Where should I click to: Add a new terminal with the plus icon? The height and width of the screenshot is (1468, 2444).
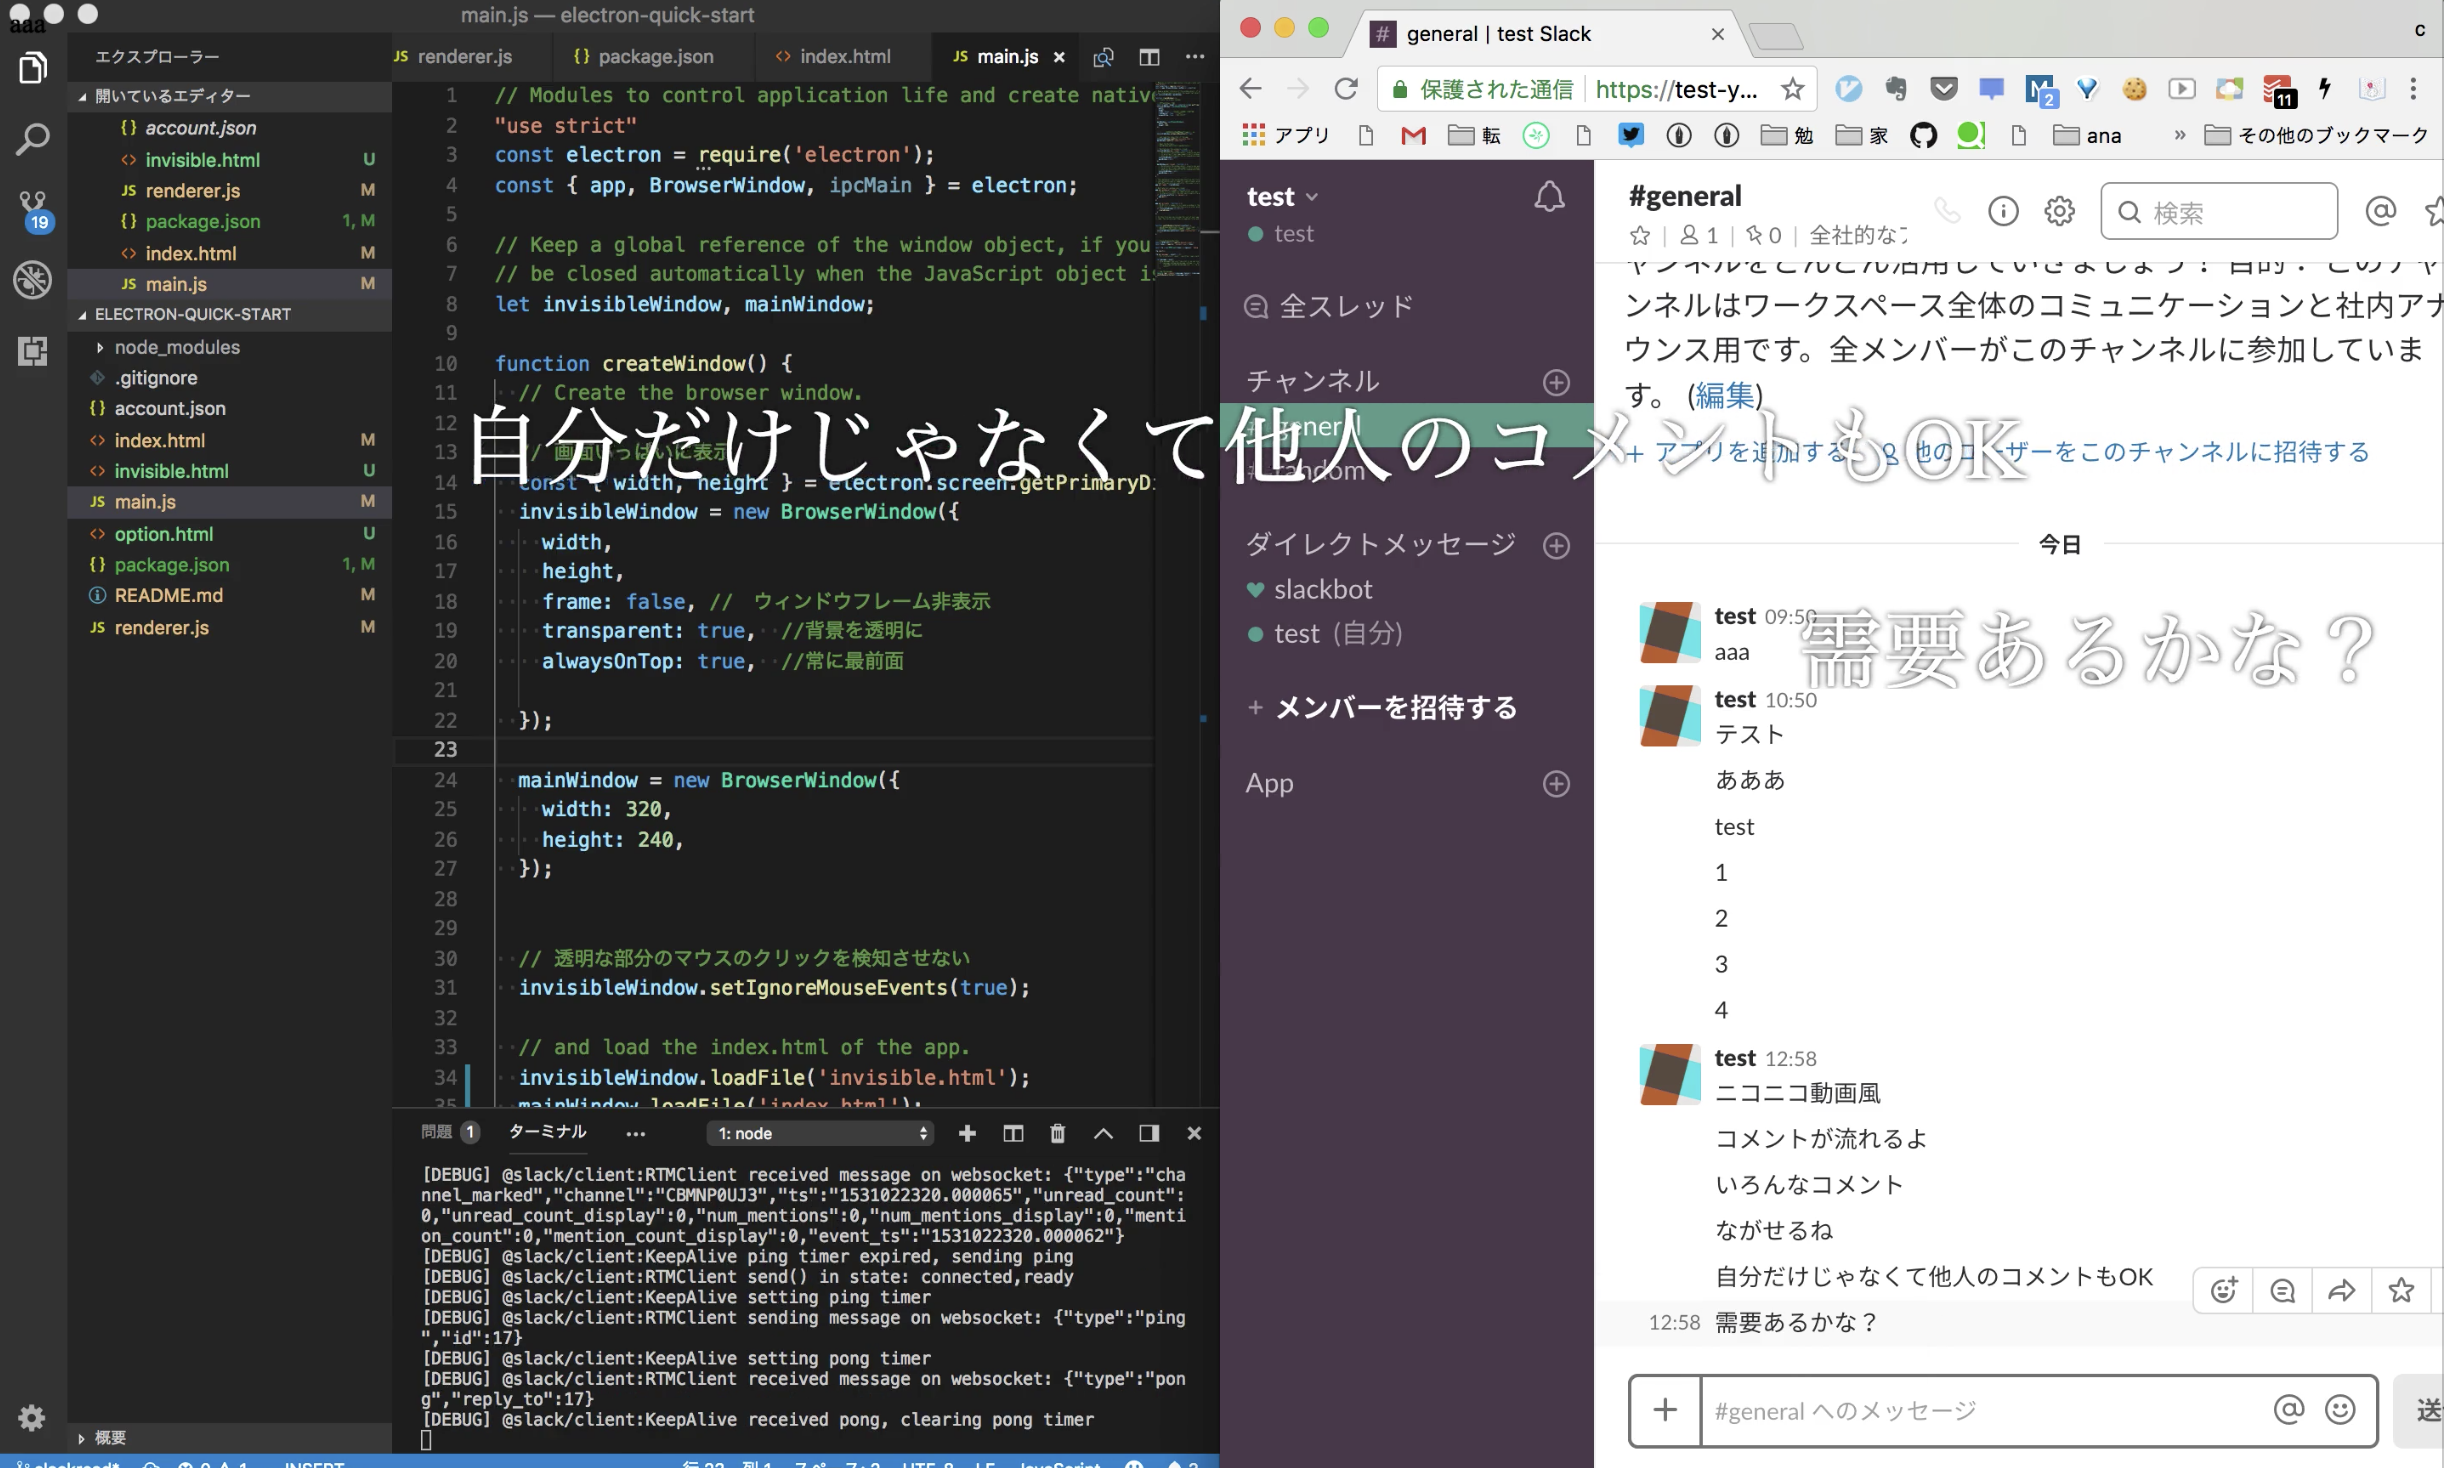click(x=967, y=1133)
